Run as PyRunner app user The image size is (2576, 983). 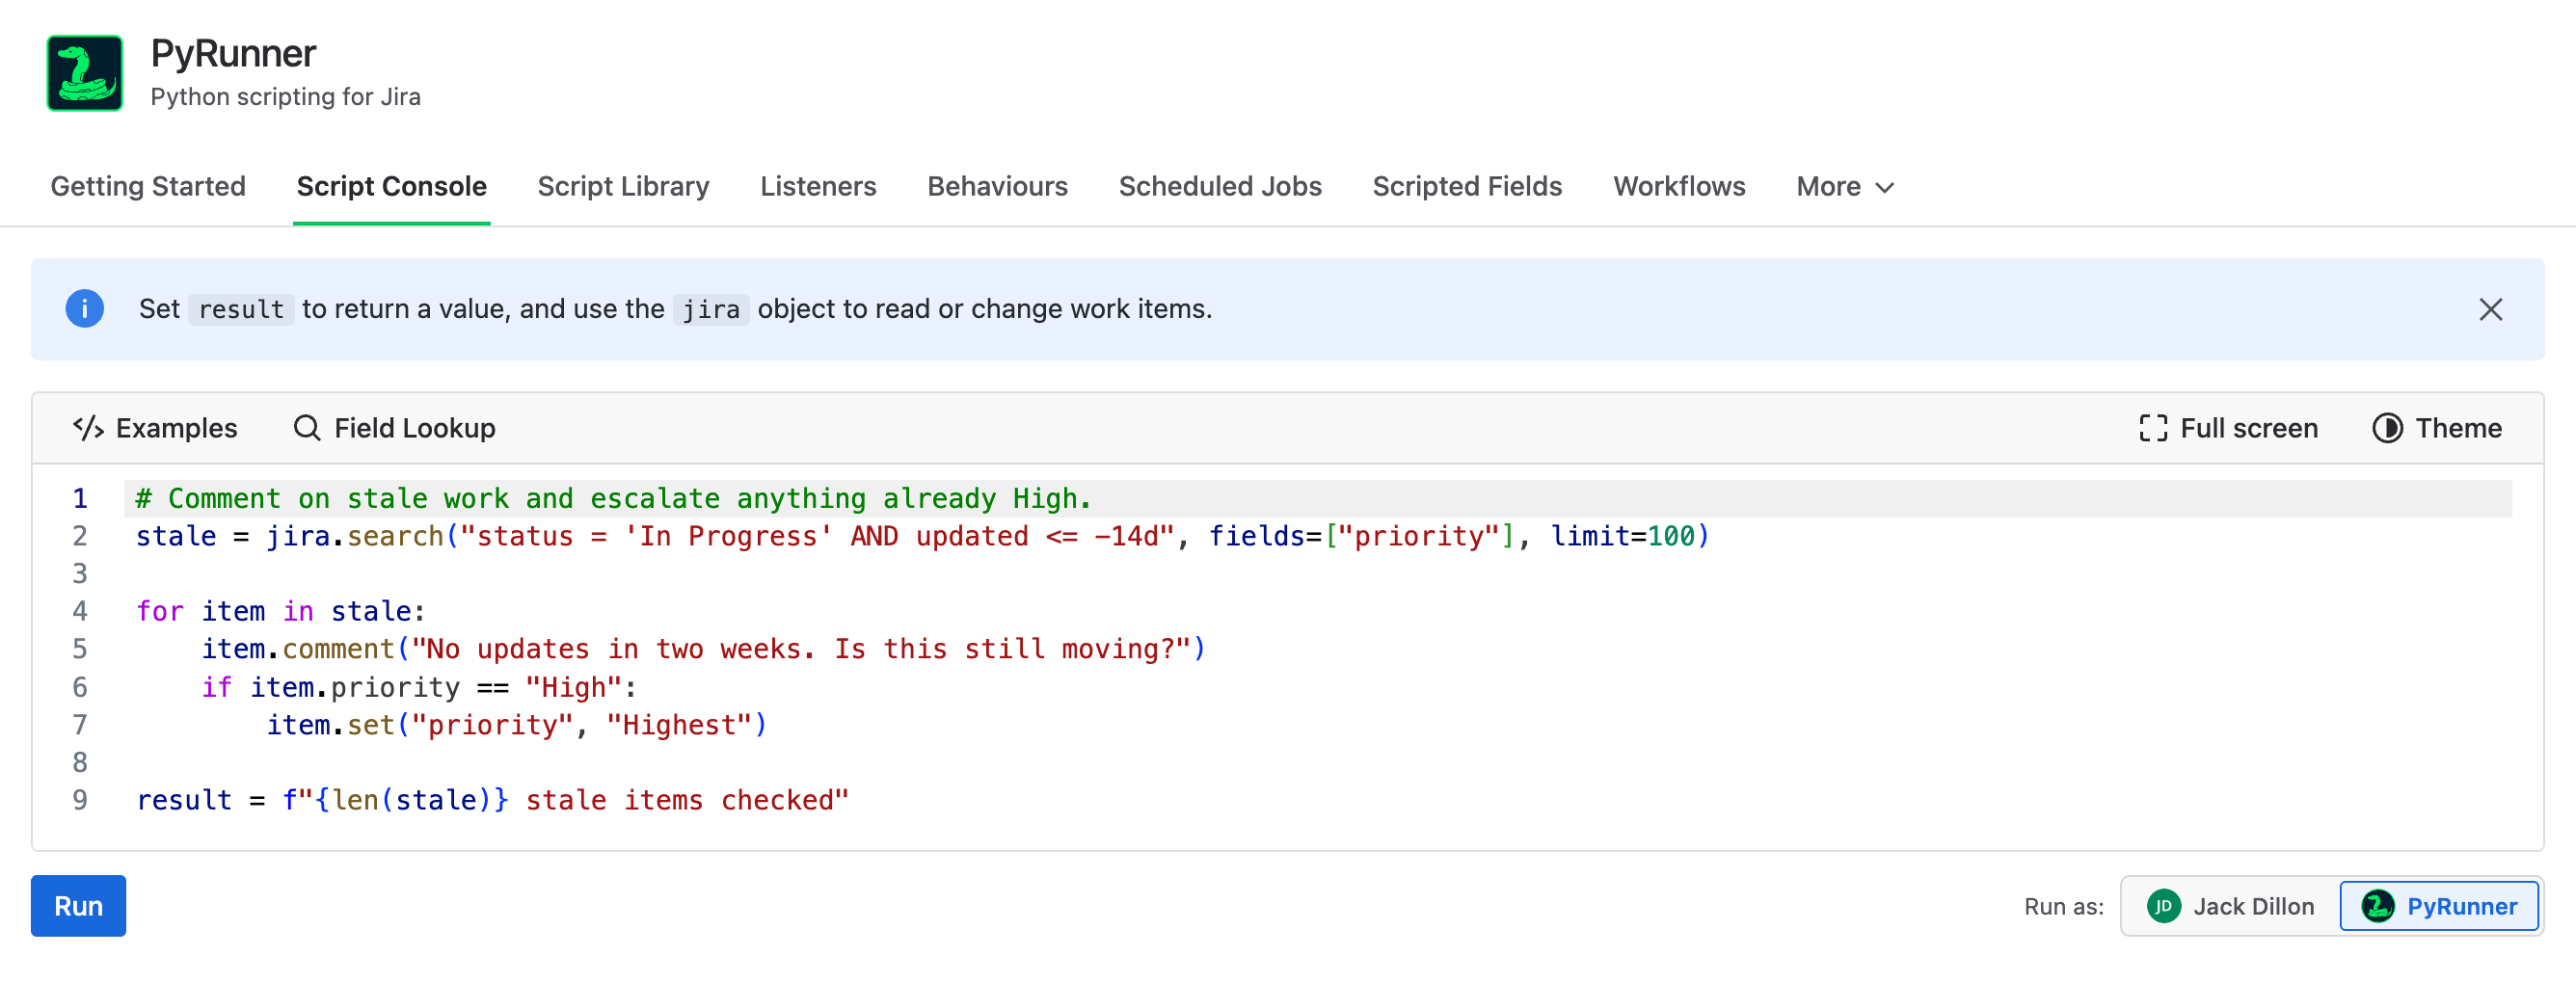tap(2439, 906)
